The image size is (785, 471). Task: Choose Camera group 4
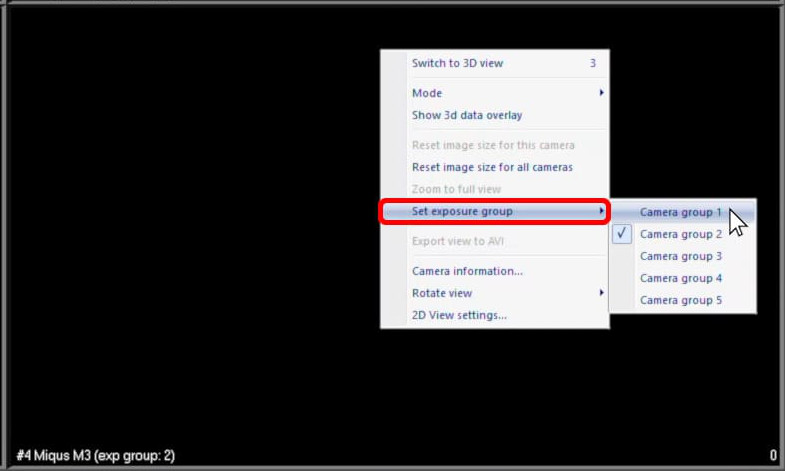680,278
